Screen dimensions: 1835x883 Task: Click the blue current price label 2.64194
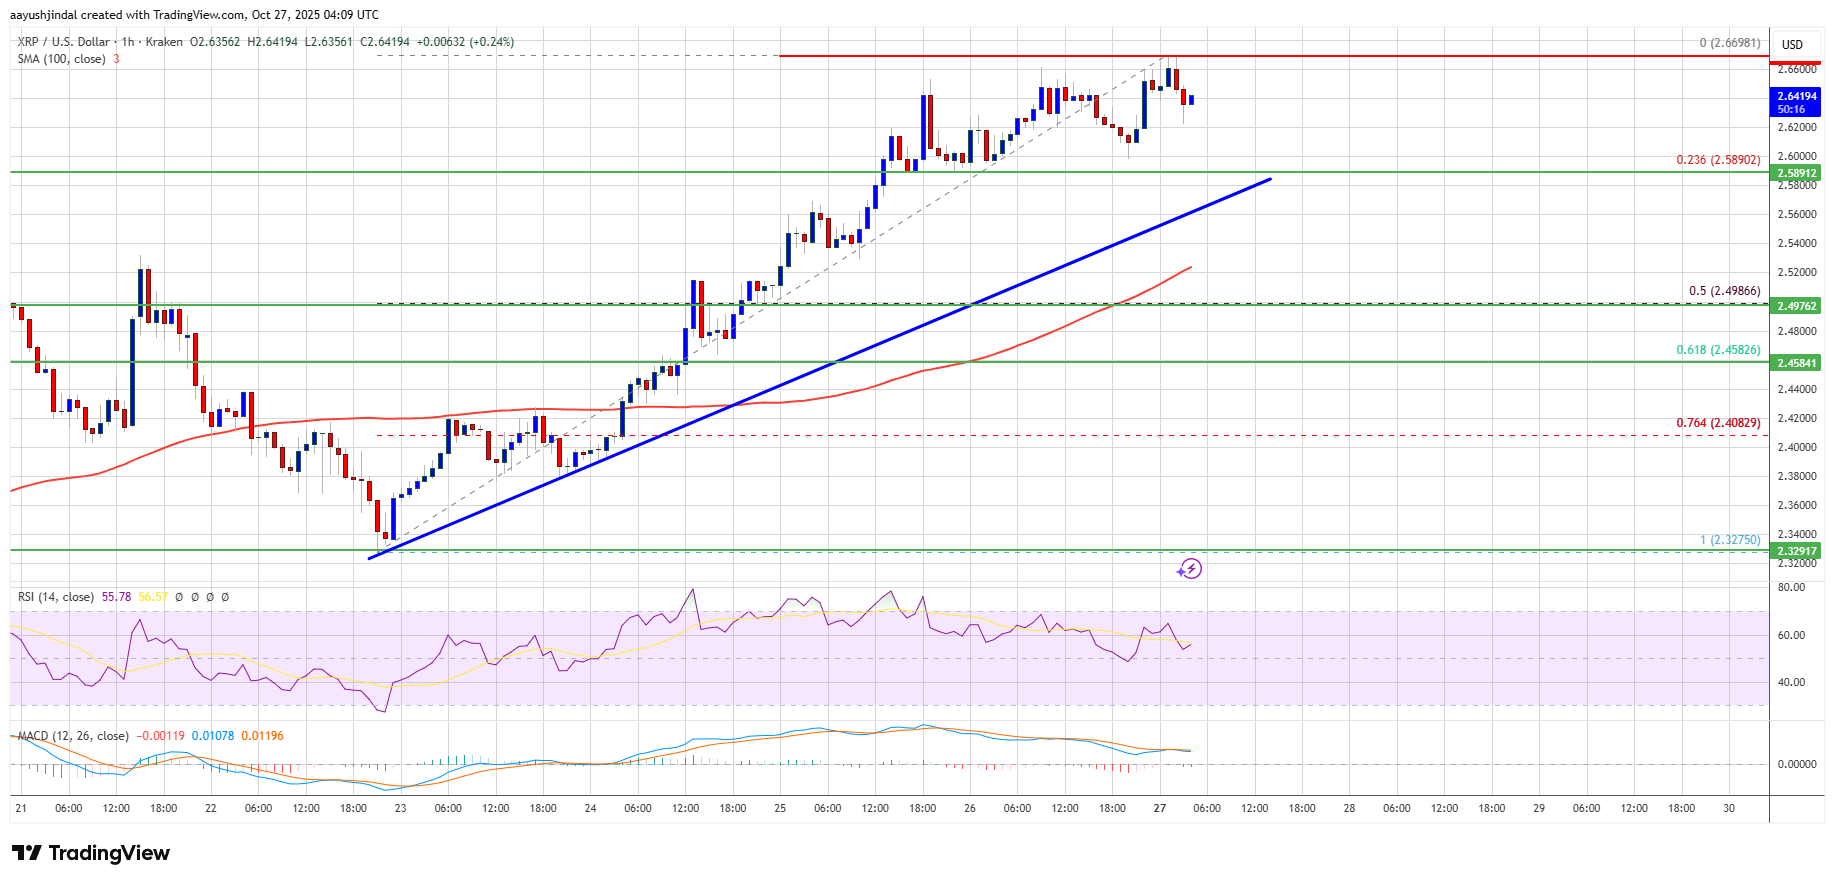coord(1797,102)
